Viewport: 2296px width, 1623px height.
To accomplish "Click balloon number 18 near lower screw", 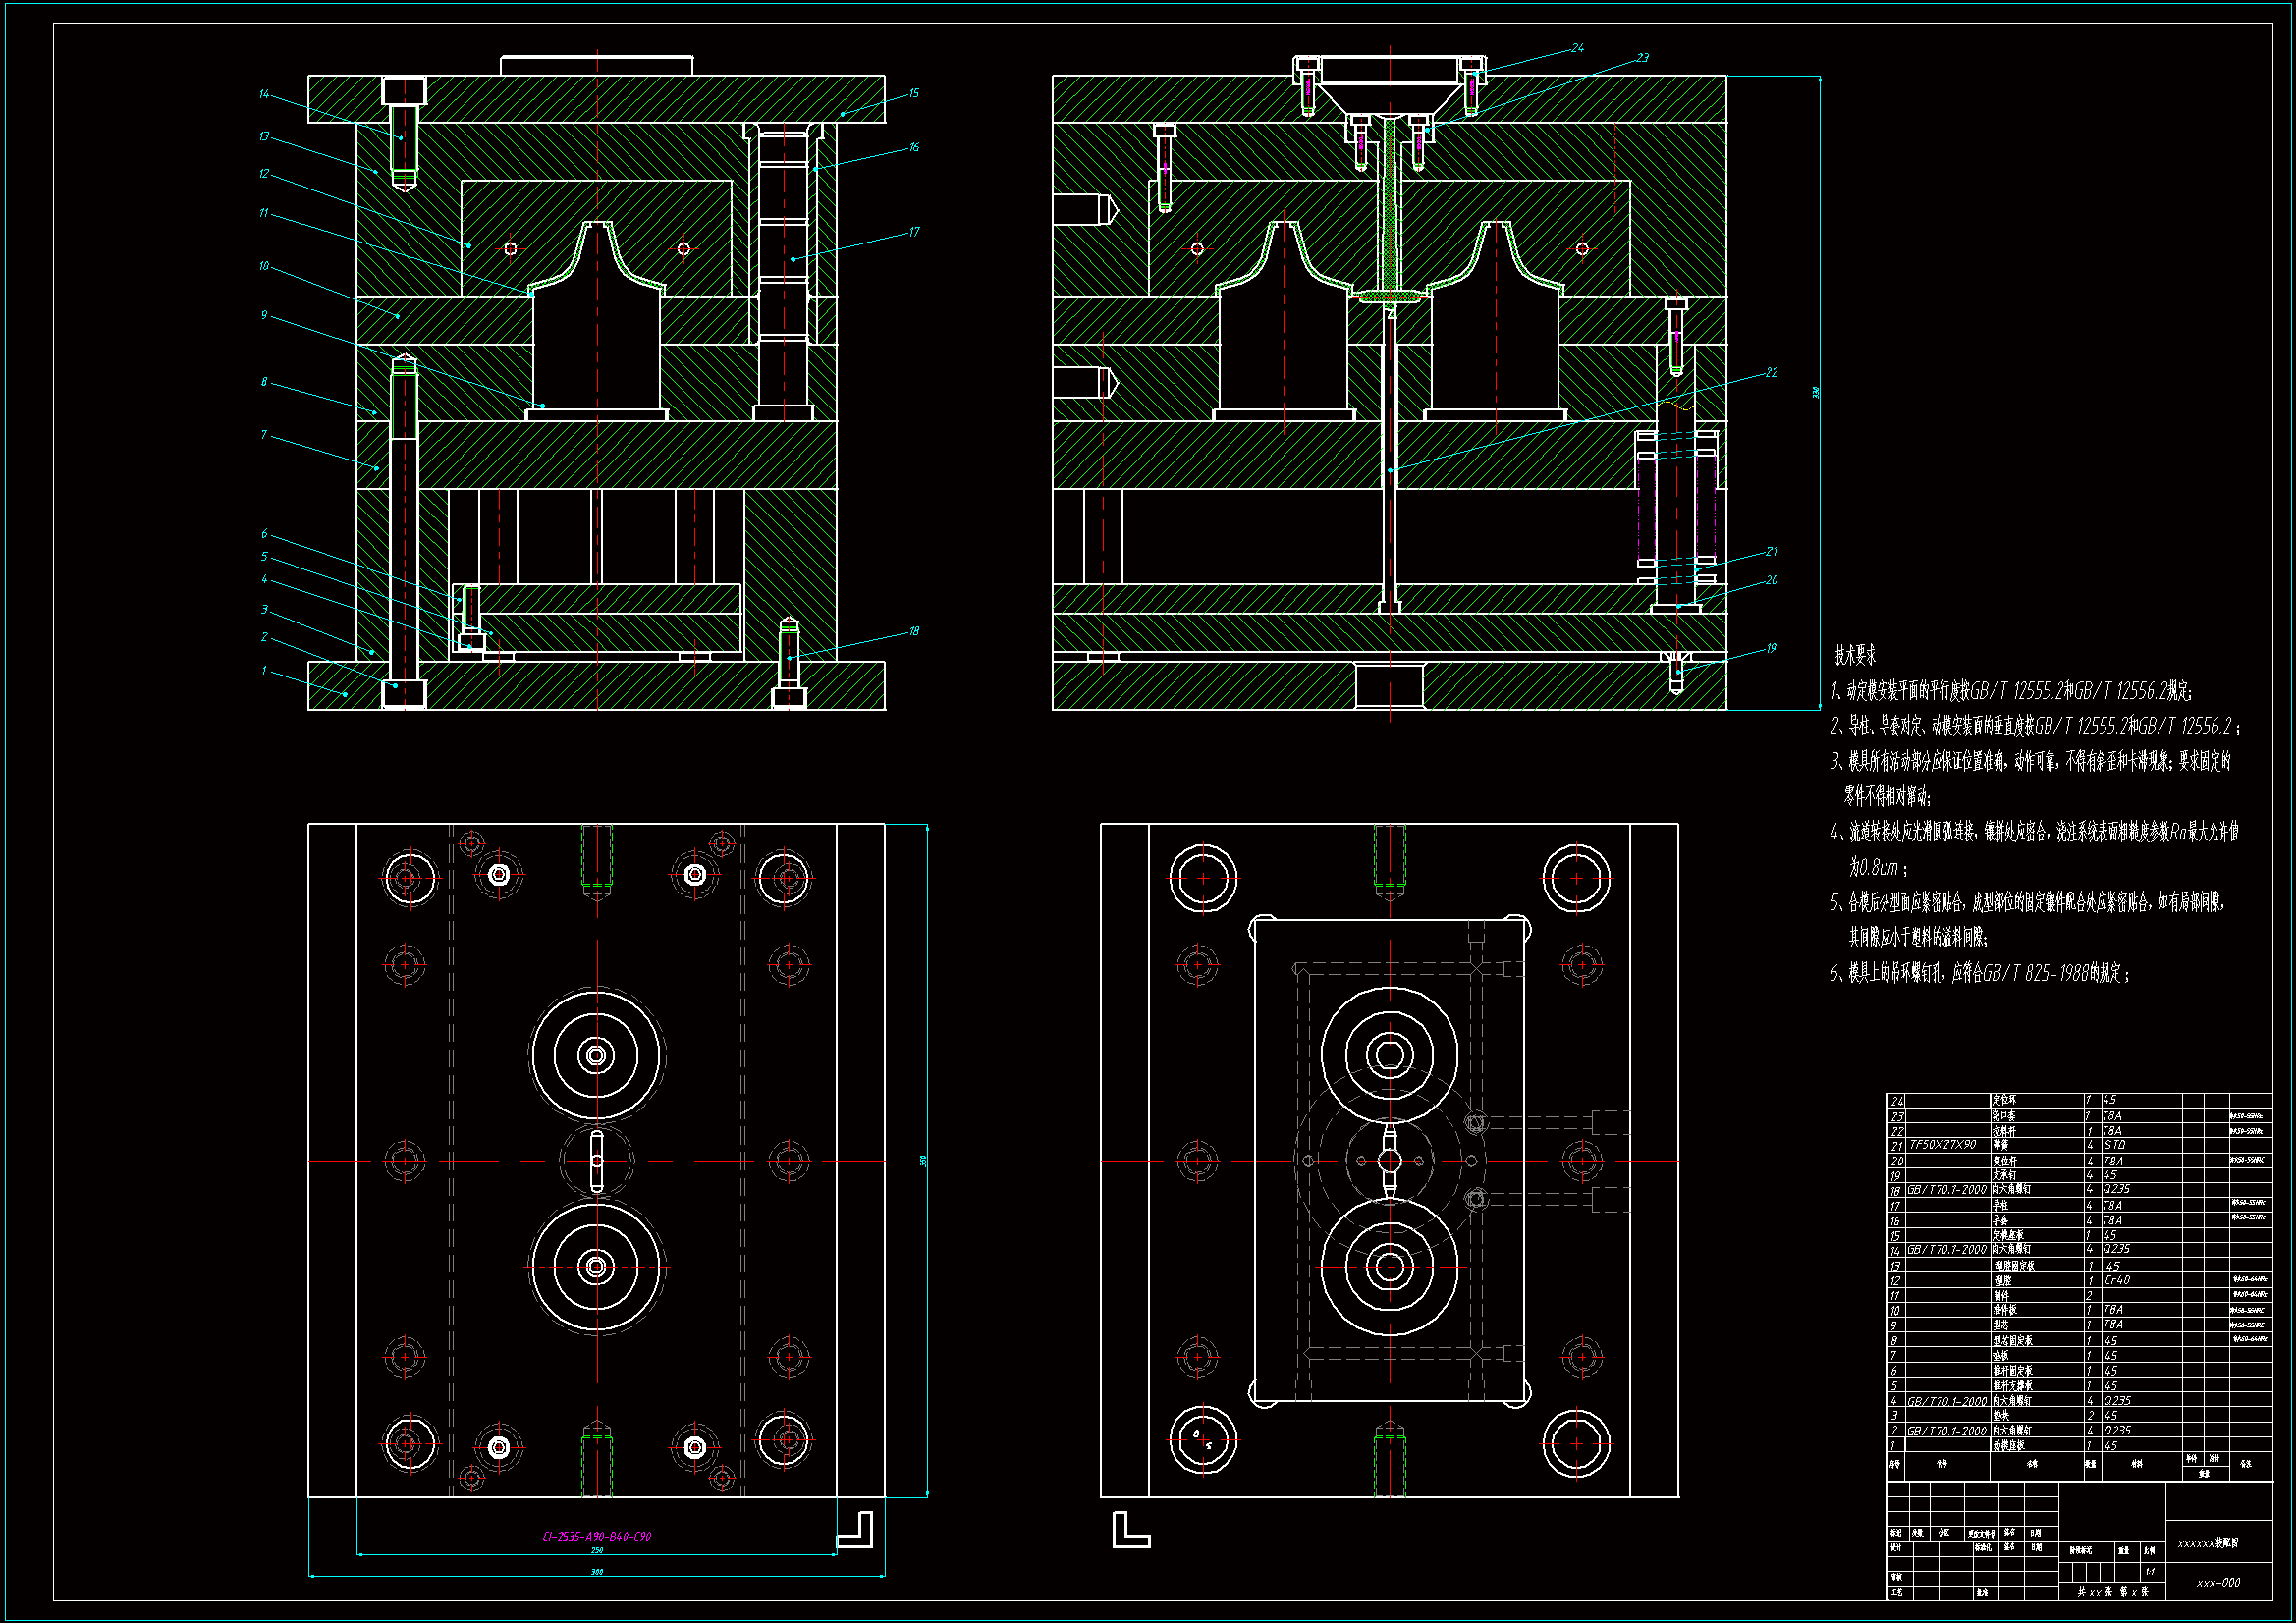I will [x=913, y=632].
